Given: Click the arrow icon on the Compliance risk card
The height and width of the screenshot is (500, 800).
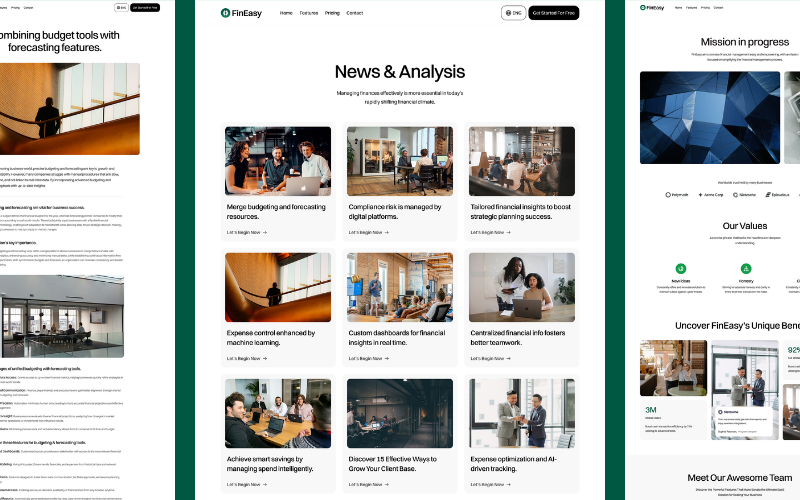Looking at the screenshot, I should pyautogui.click(x=387, y=232).
